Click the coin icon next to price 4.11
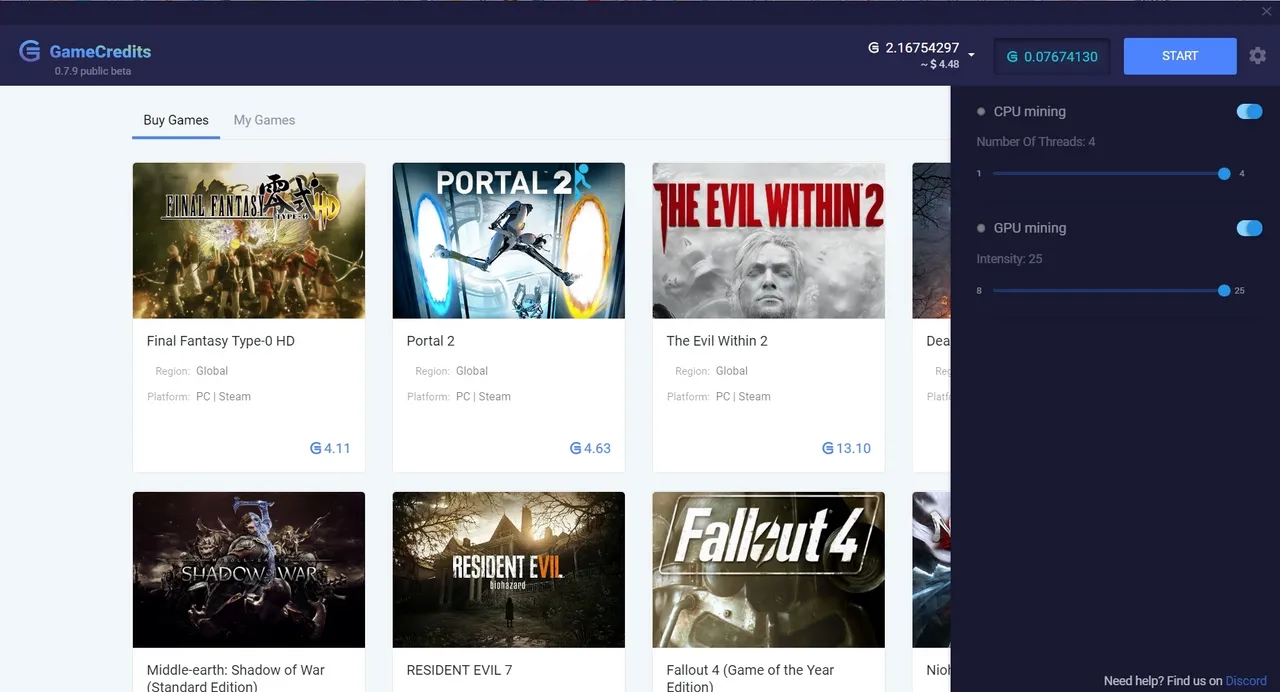This screenshot has width=1280, height=692. (315, 449)
